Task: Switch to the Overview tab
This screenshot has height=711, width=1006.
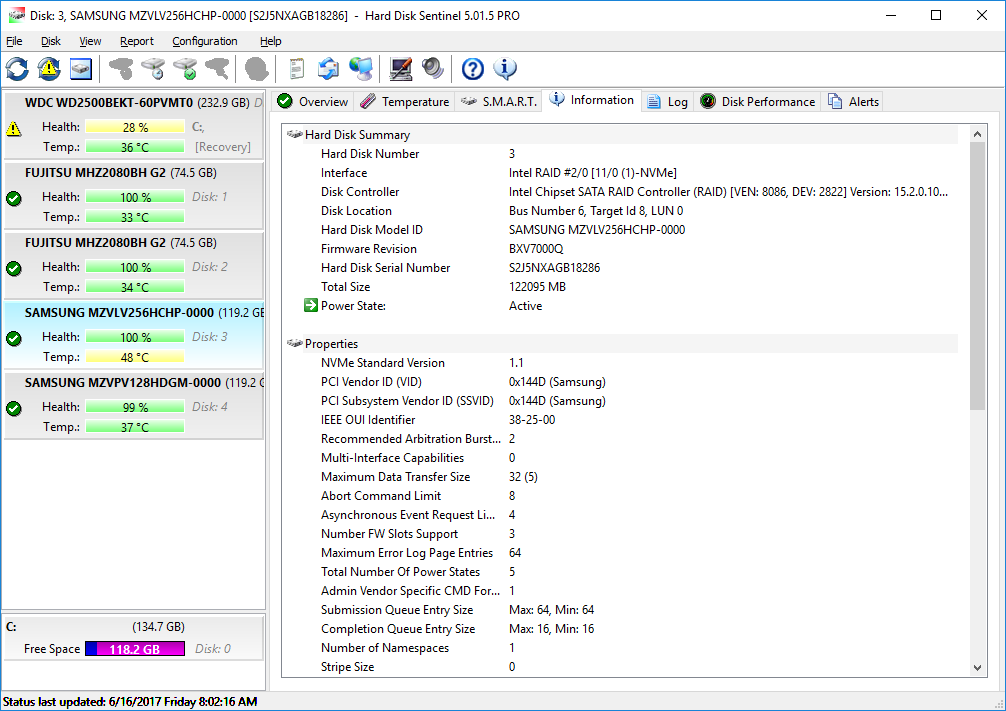Action: [x=312, y=101]
